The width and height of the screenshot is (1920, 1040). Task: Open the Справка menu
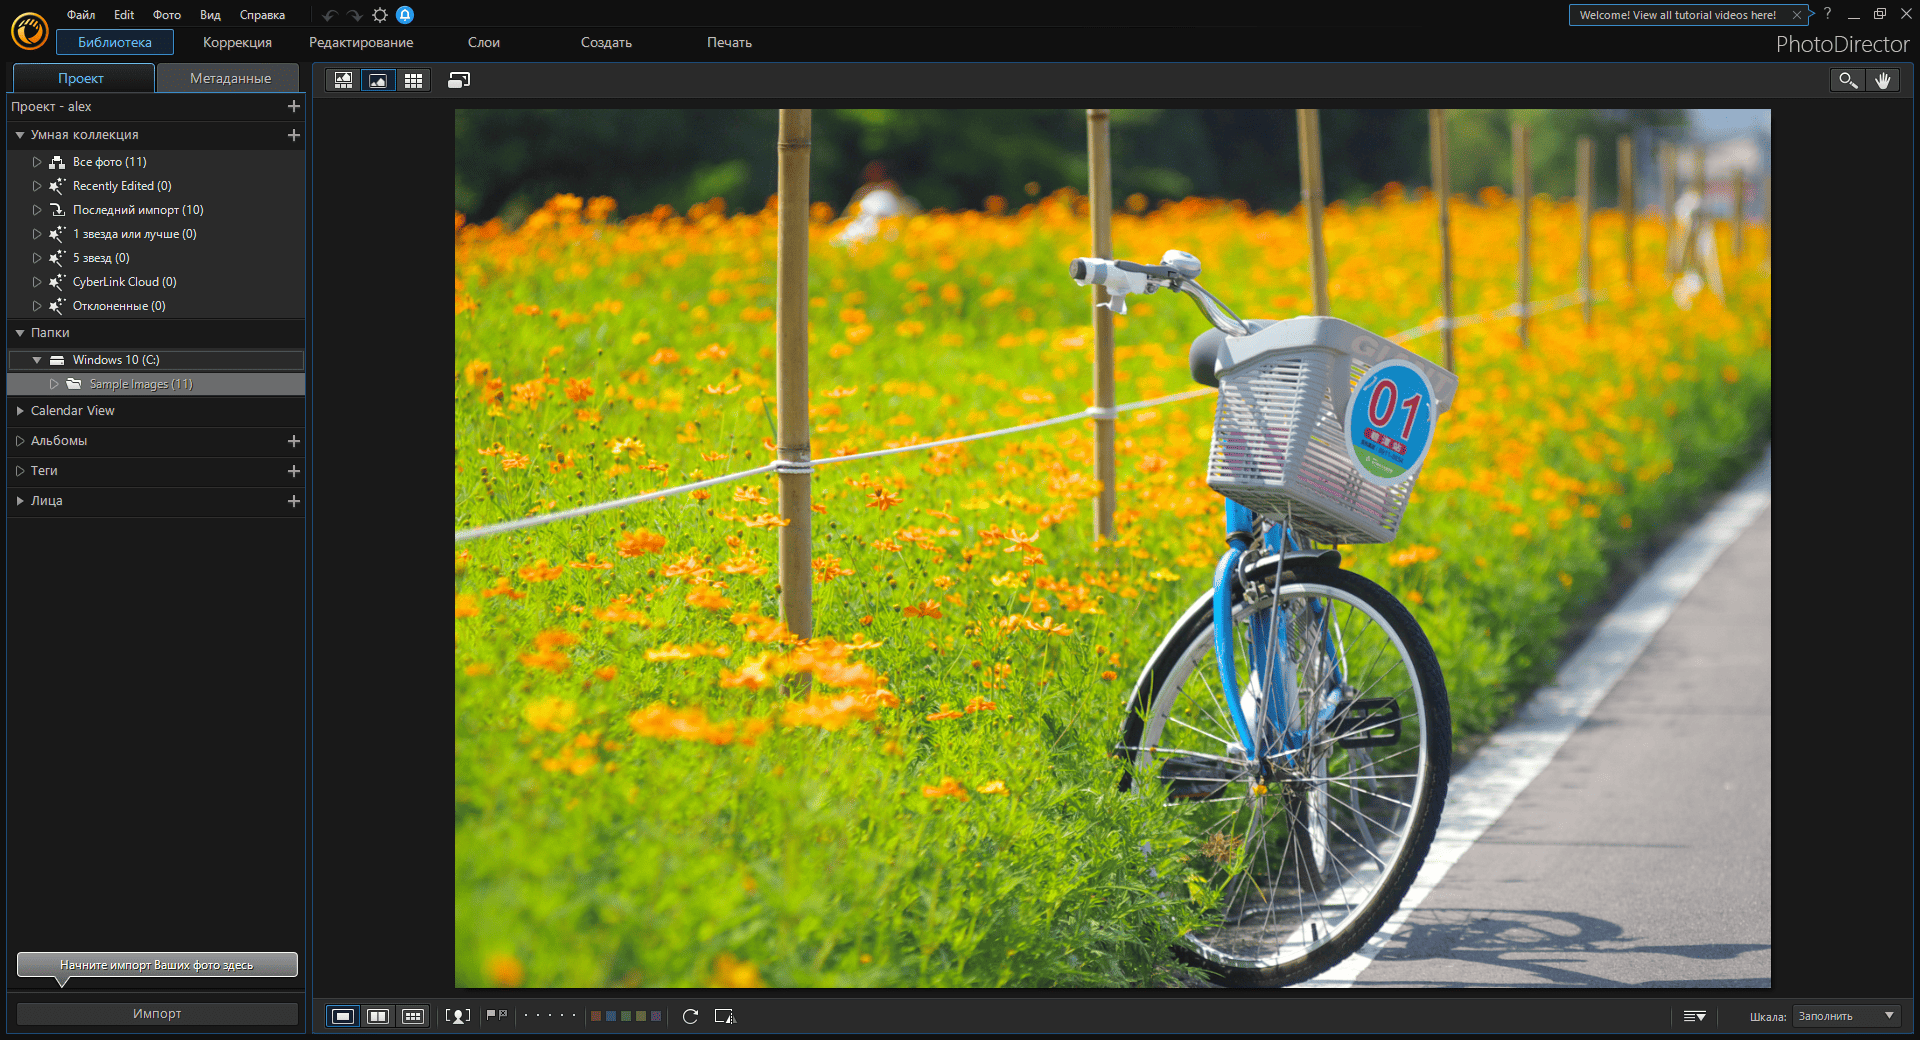pyautogui.click(x=262, y=15)
